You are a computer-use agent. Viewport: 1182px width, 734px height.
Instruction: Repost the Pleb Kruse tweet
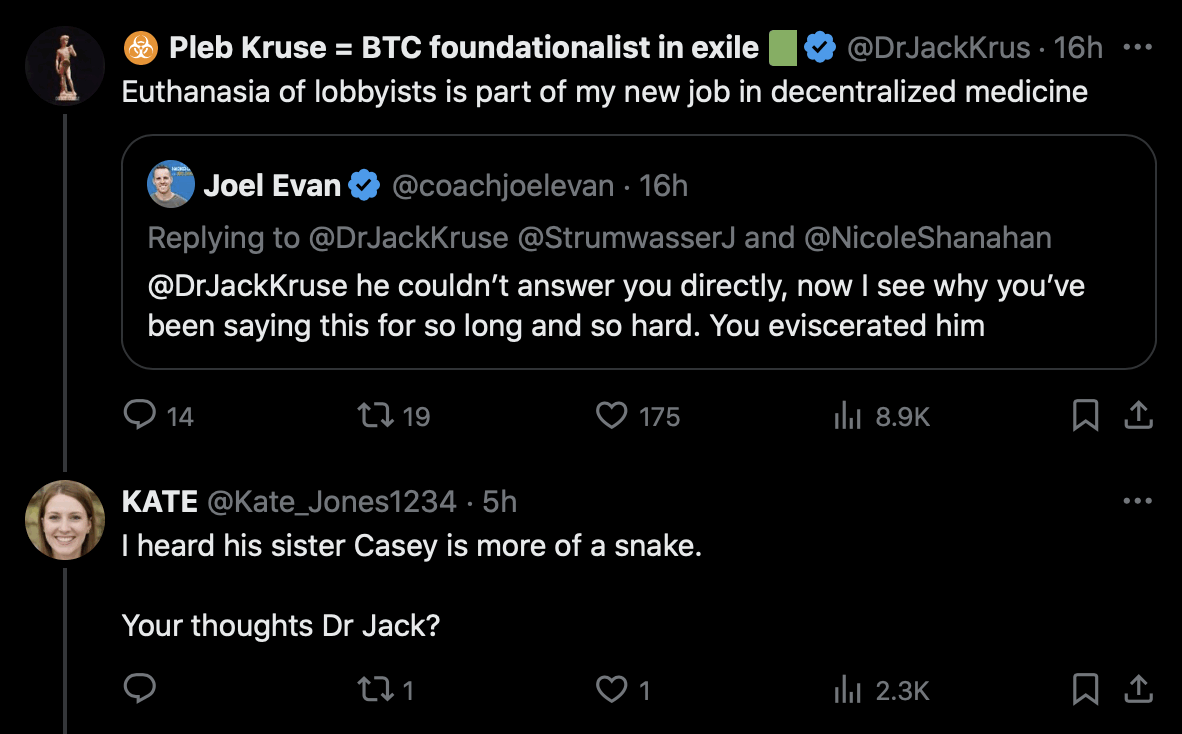pos(373,415)
